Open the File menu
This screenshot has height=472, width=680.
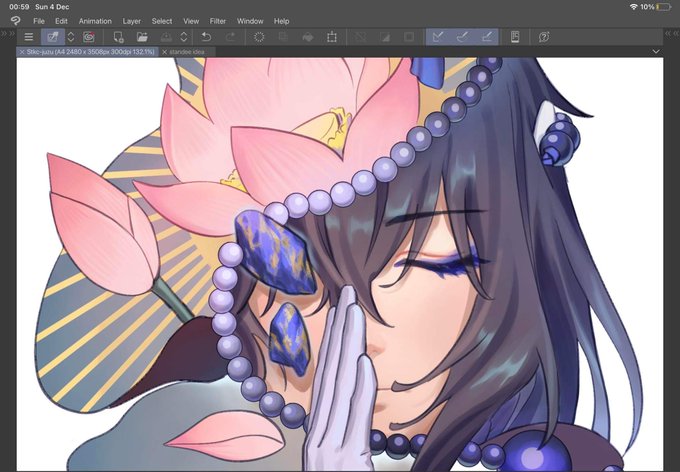(x=39, y=21)
